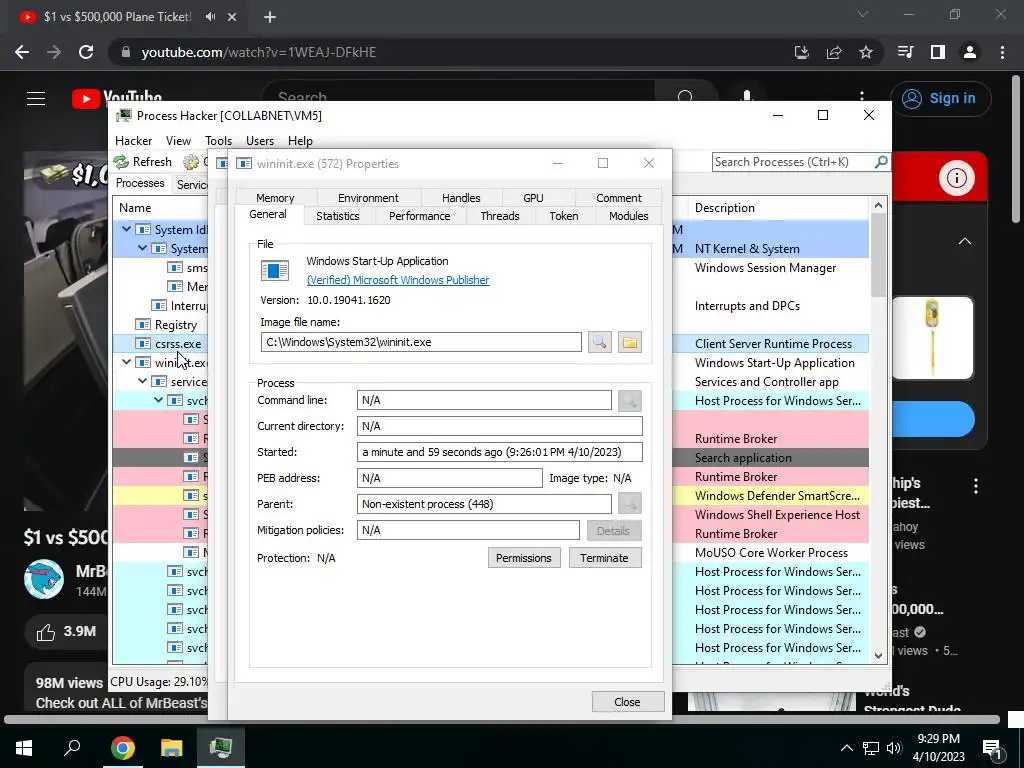Switch to the GPU tab
1024x768 pixels.
[533, 197]
